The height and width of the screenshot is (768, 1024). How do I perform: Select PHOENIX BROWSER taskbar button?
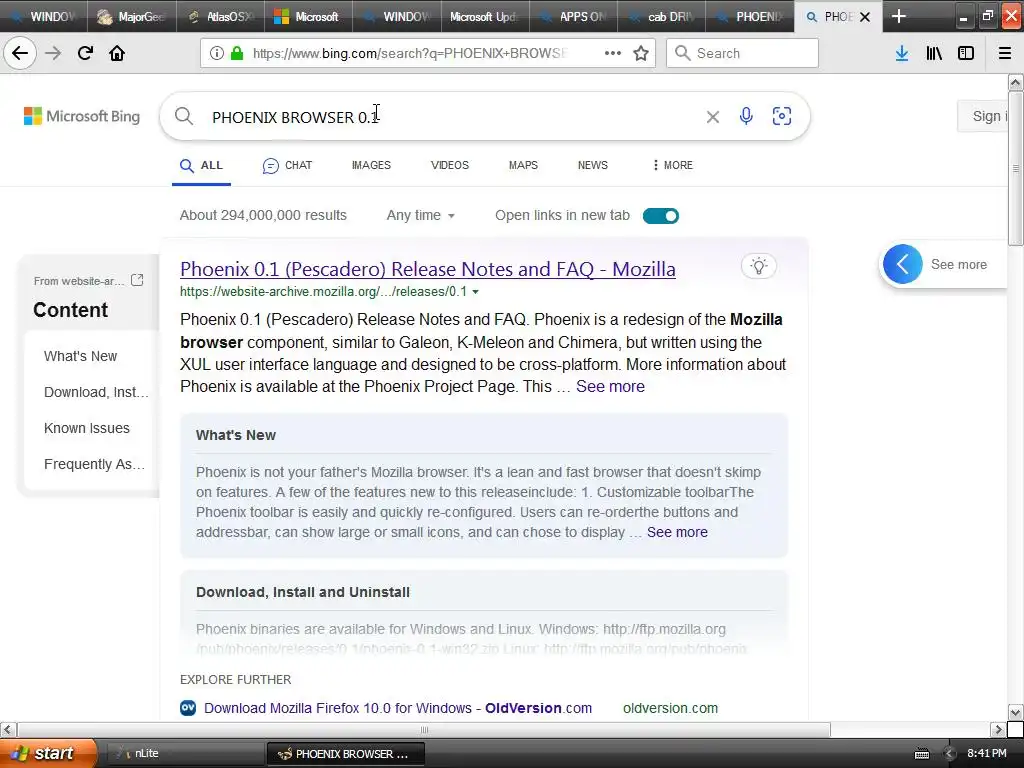click(x=346, y=754)
